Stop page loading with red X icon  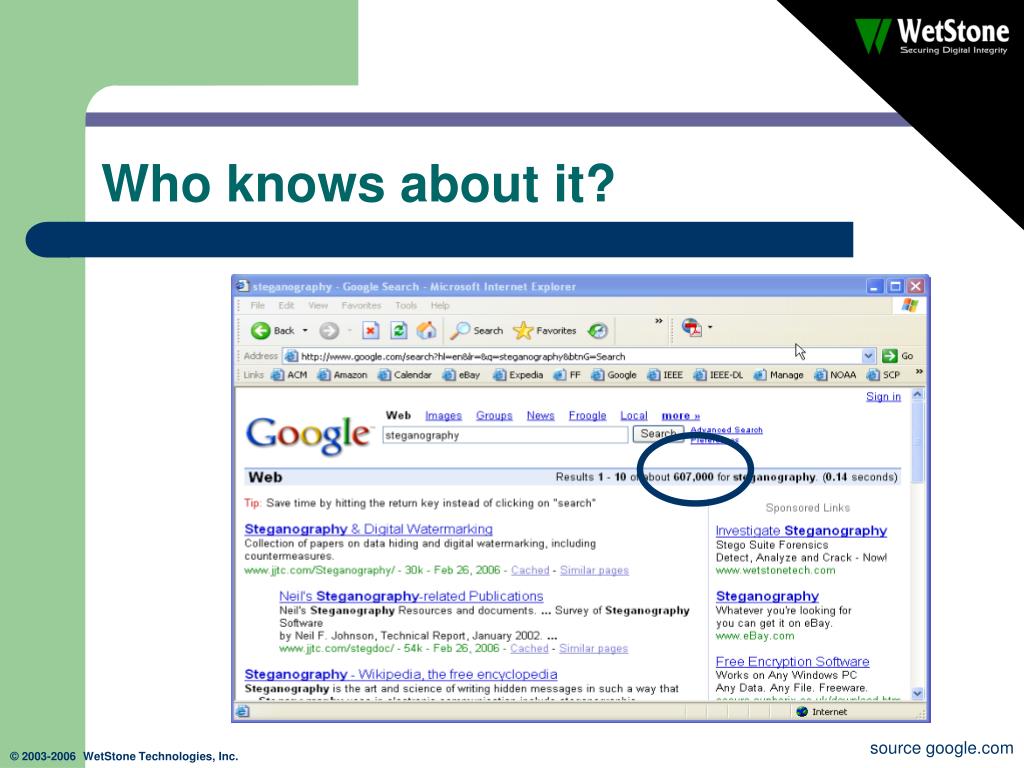coord(370,330)
